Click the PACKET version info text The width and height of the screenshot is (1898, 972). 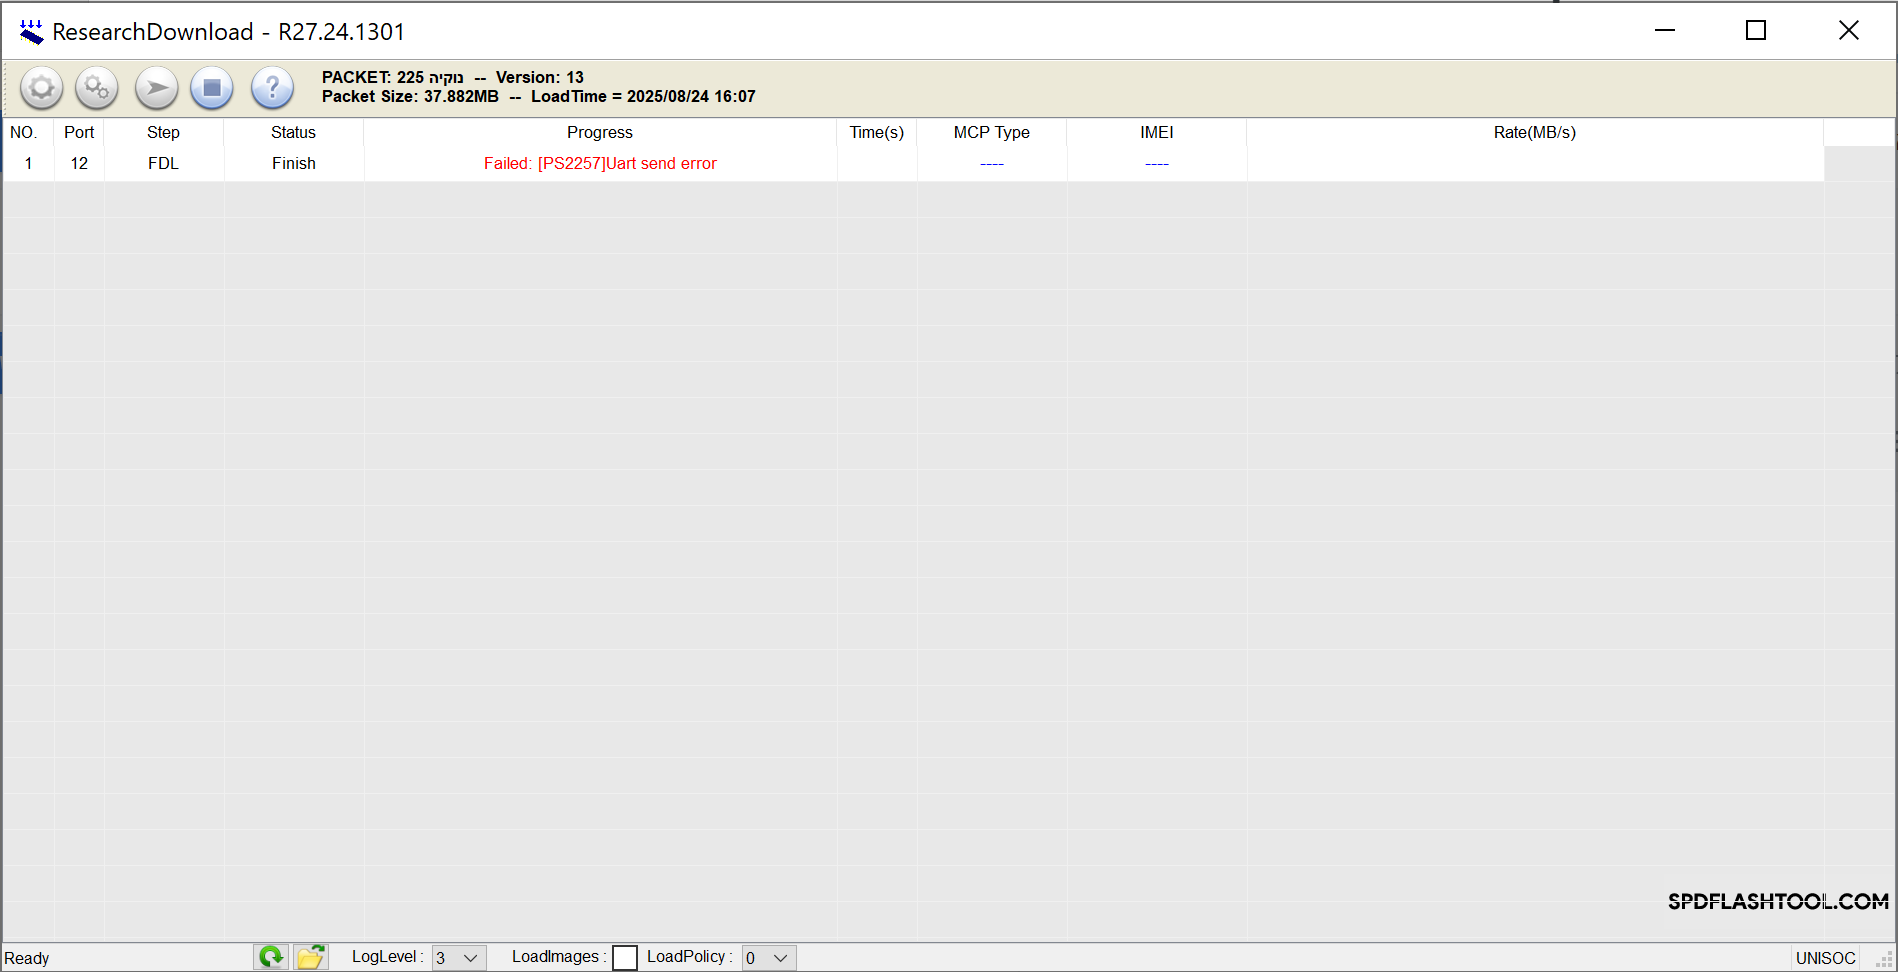[453, 77]
